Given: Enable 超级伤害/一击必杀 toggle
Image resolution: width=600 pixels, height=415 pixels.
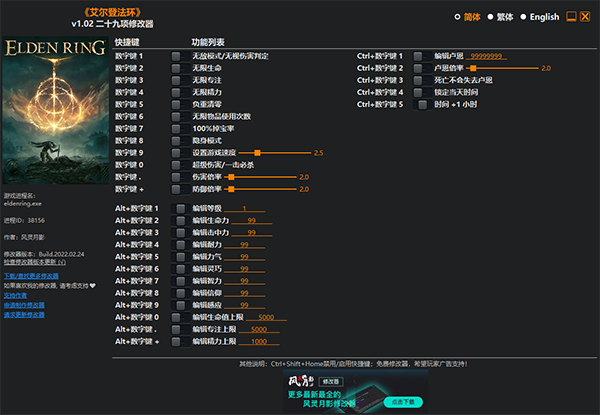Looking at the screenshot, I should pyautogui.click(x=179, y=164).
